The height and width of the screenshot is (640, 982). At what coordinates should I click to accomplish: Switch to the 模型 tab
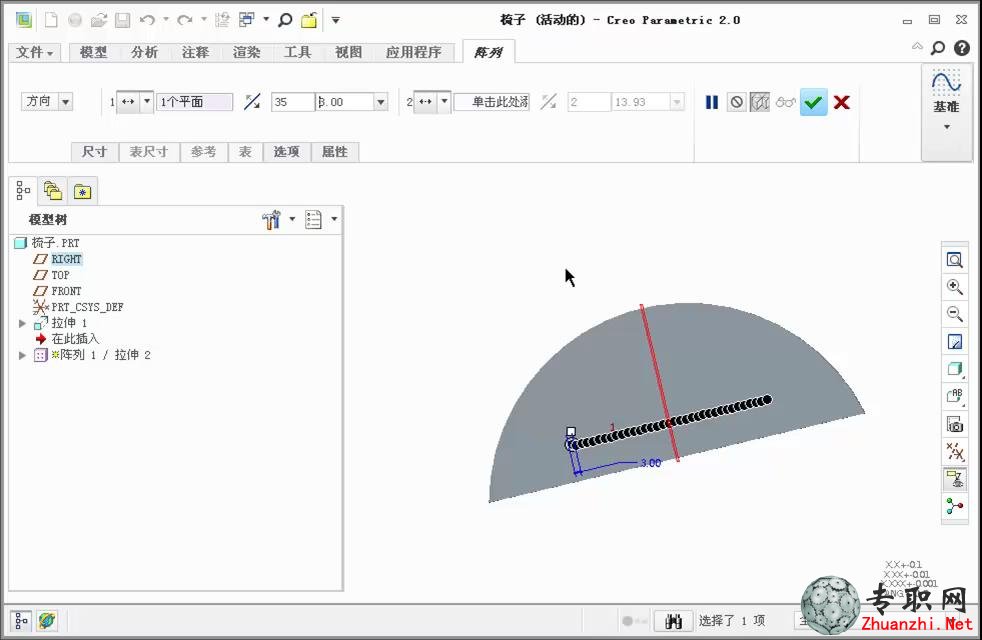[93, 52]
